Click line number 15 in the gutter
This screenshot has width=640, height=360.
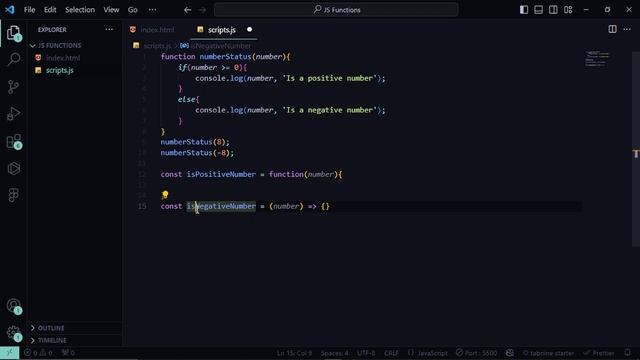pyautogui.click(x=142, y=206)
